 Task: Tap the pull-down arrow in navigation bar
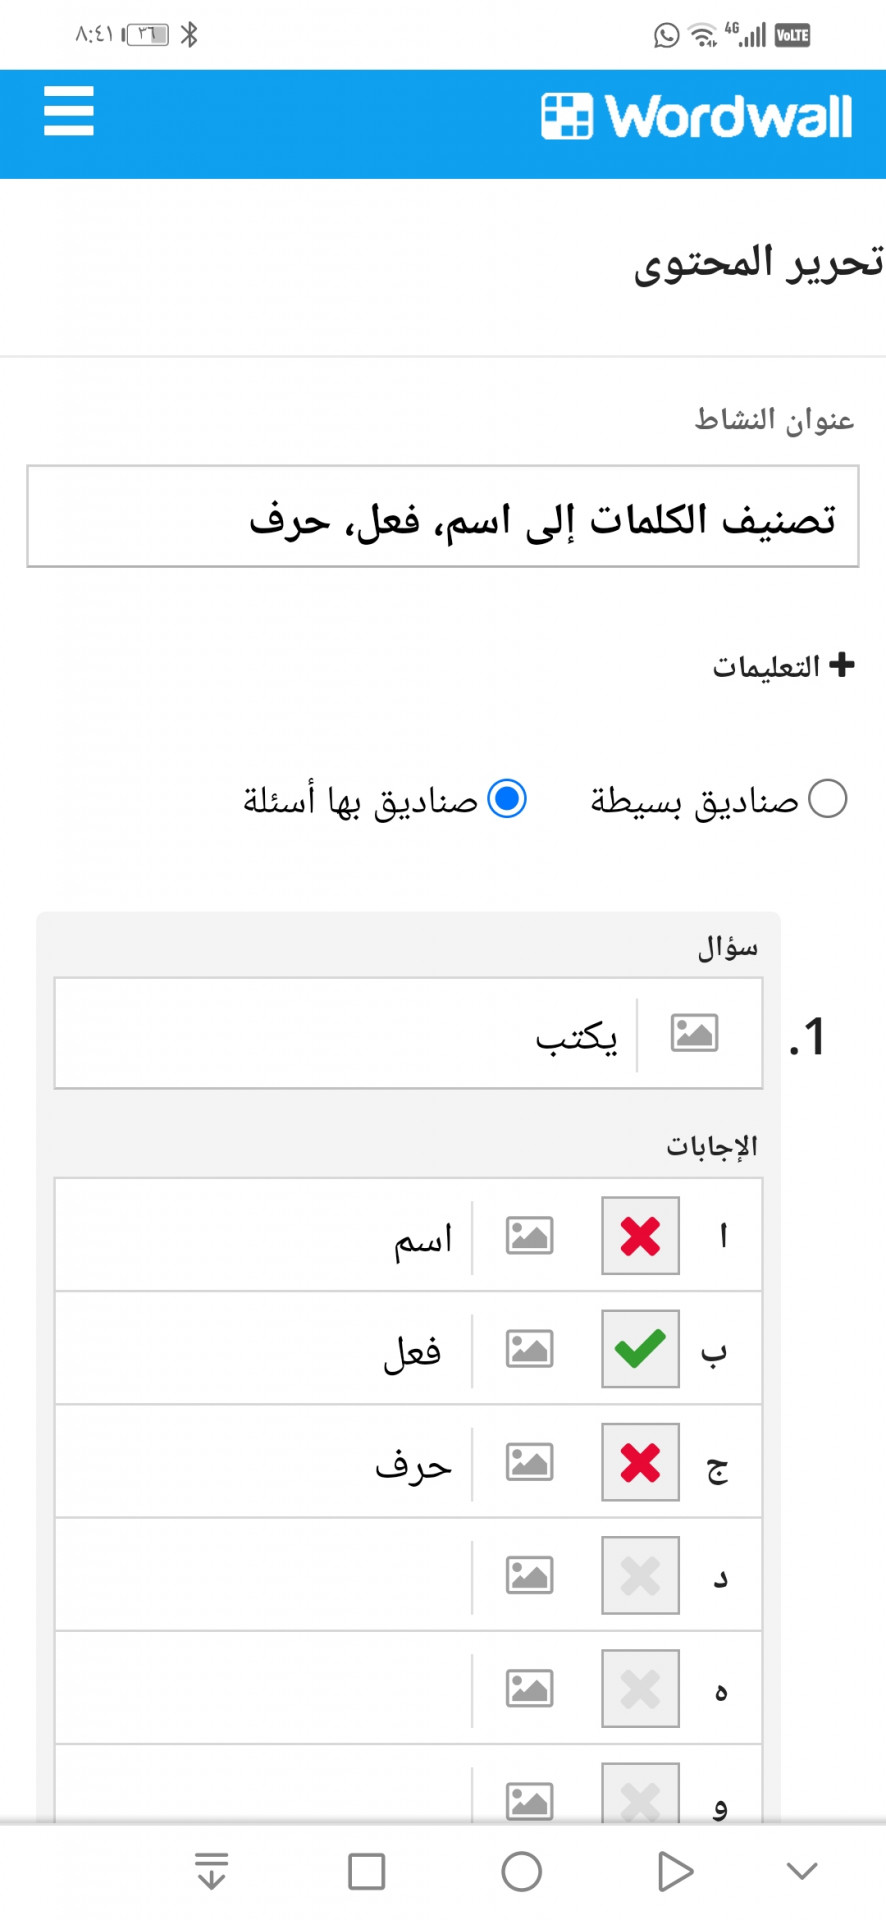coord(211,1871)
